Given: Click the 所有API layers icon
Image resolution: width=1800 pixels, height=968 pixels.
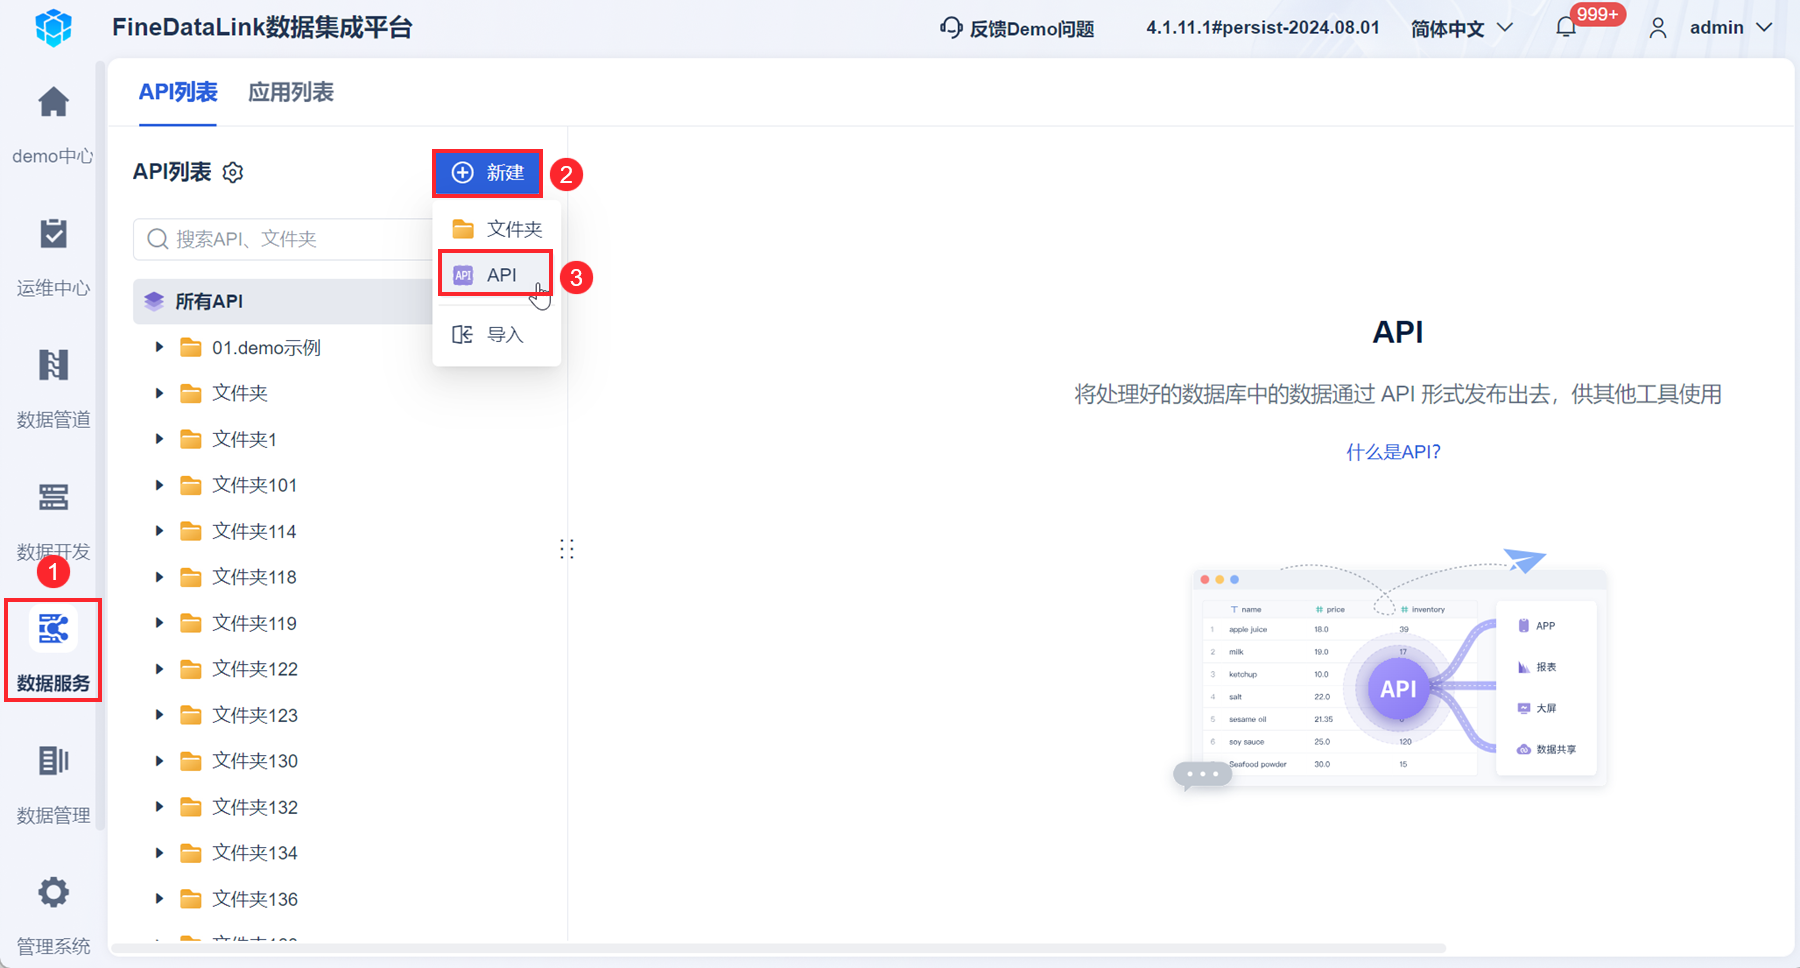Looking at the screenshot, I should (154, 301).
